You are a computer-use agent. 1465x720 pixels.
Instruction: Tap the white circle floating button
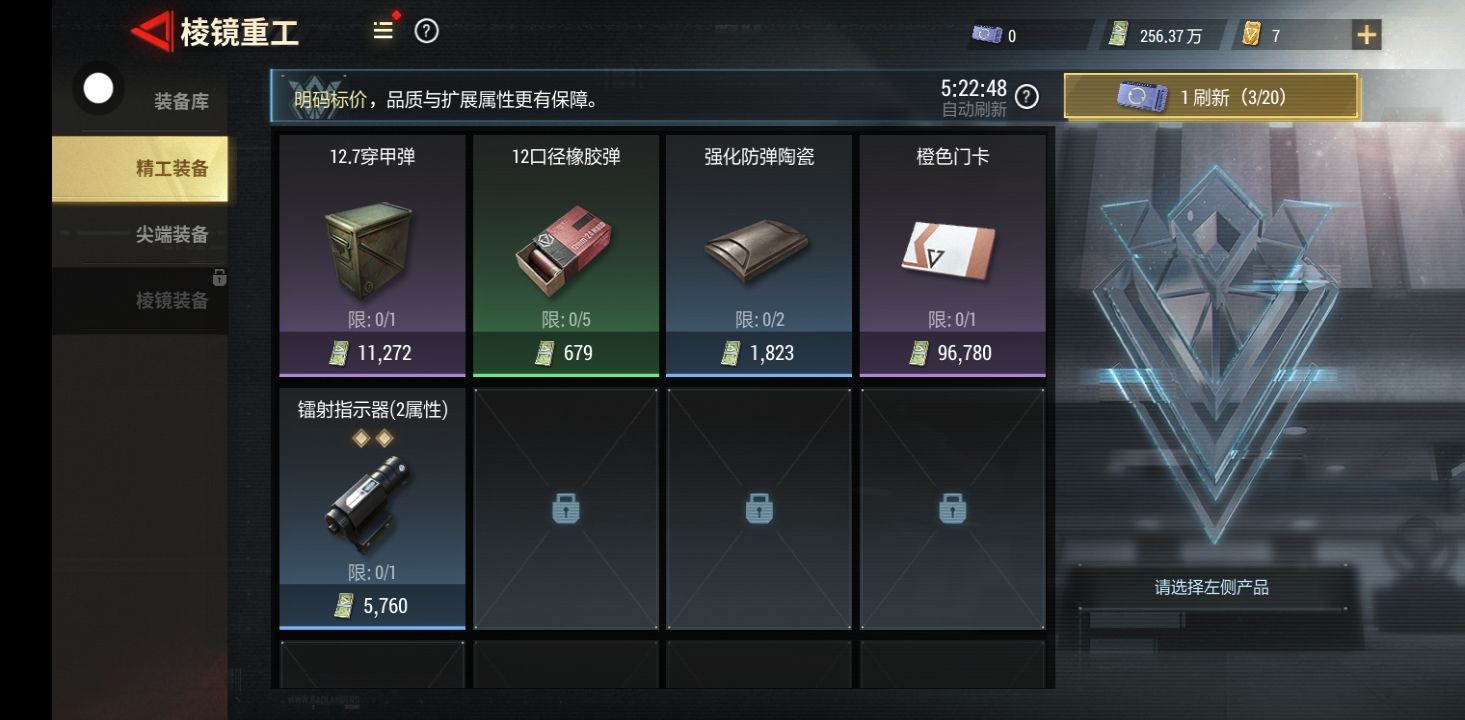[x=98, y=89]
